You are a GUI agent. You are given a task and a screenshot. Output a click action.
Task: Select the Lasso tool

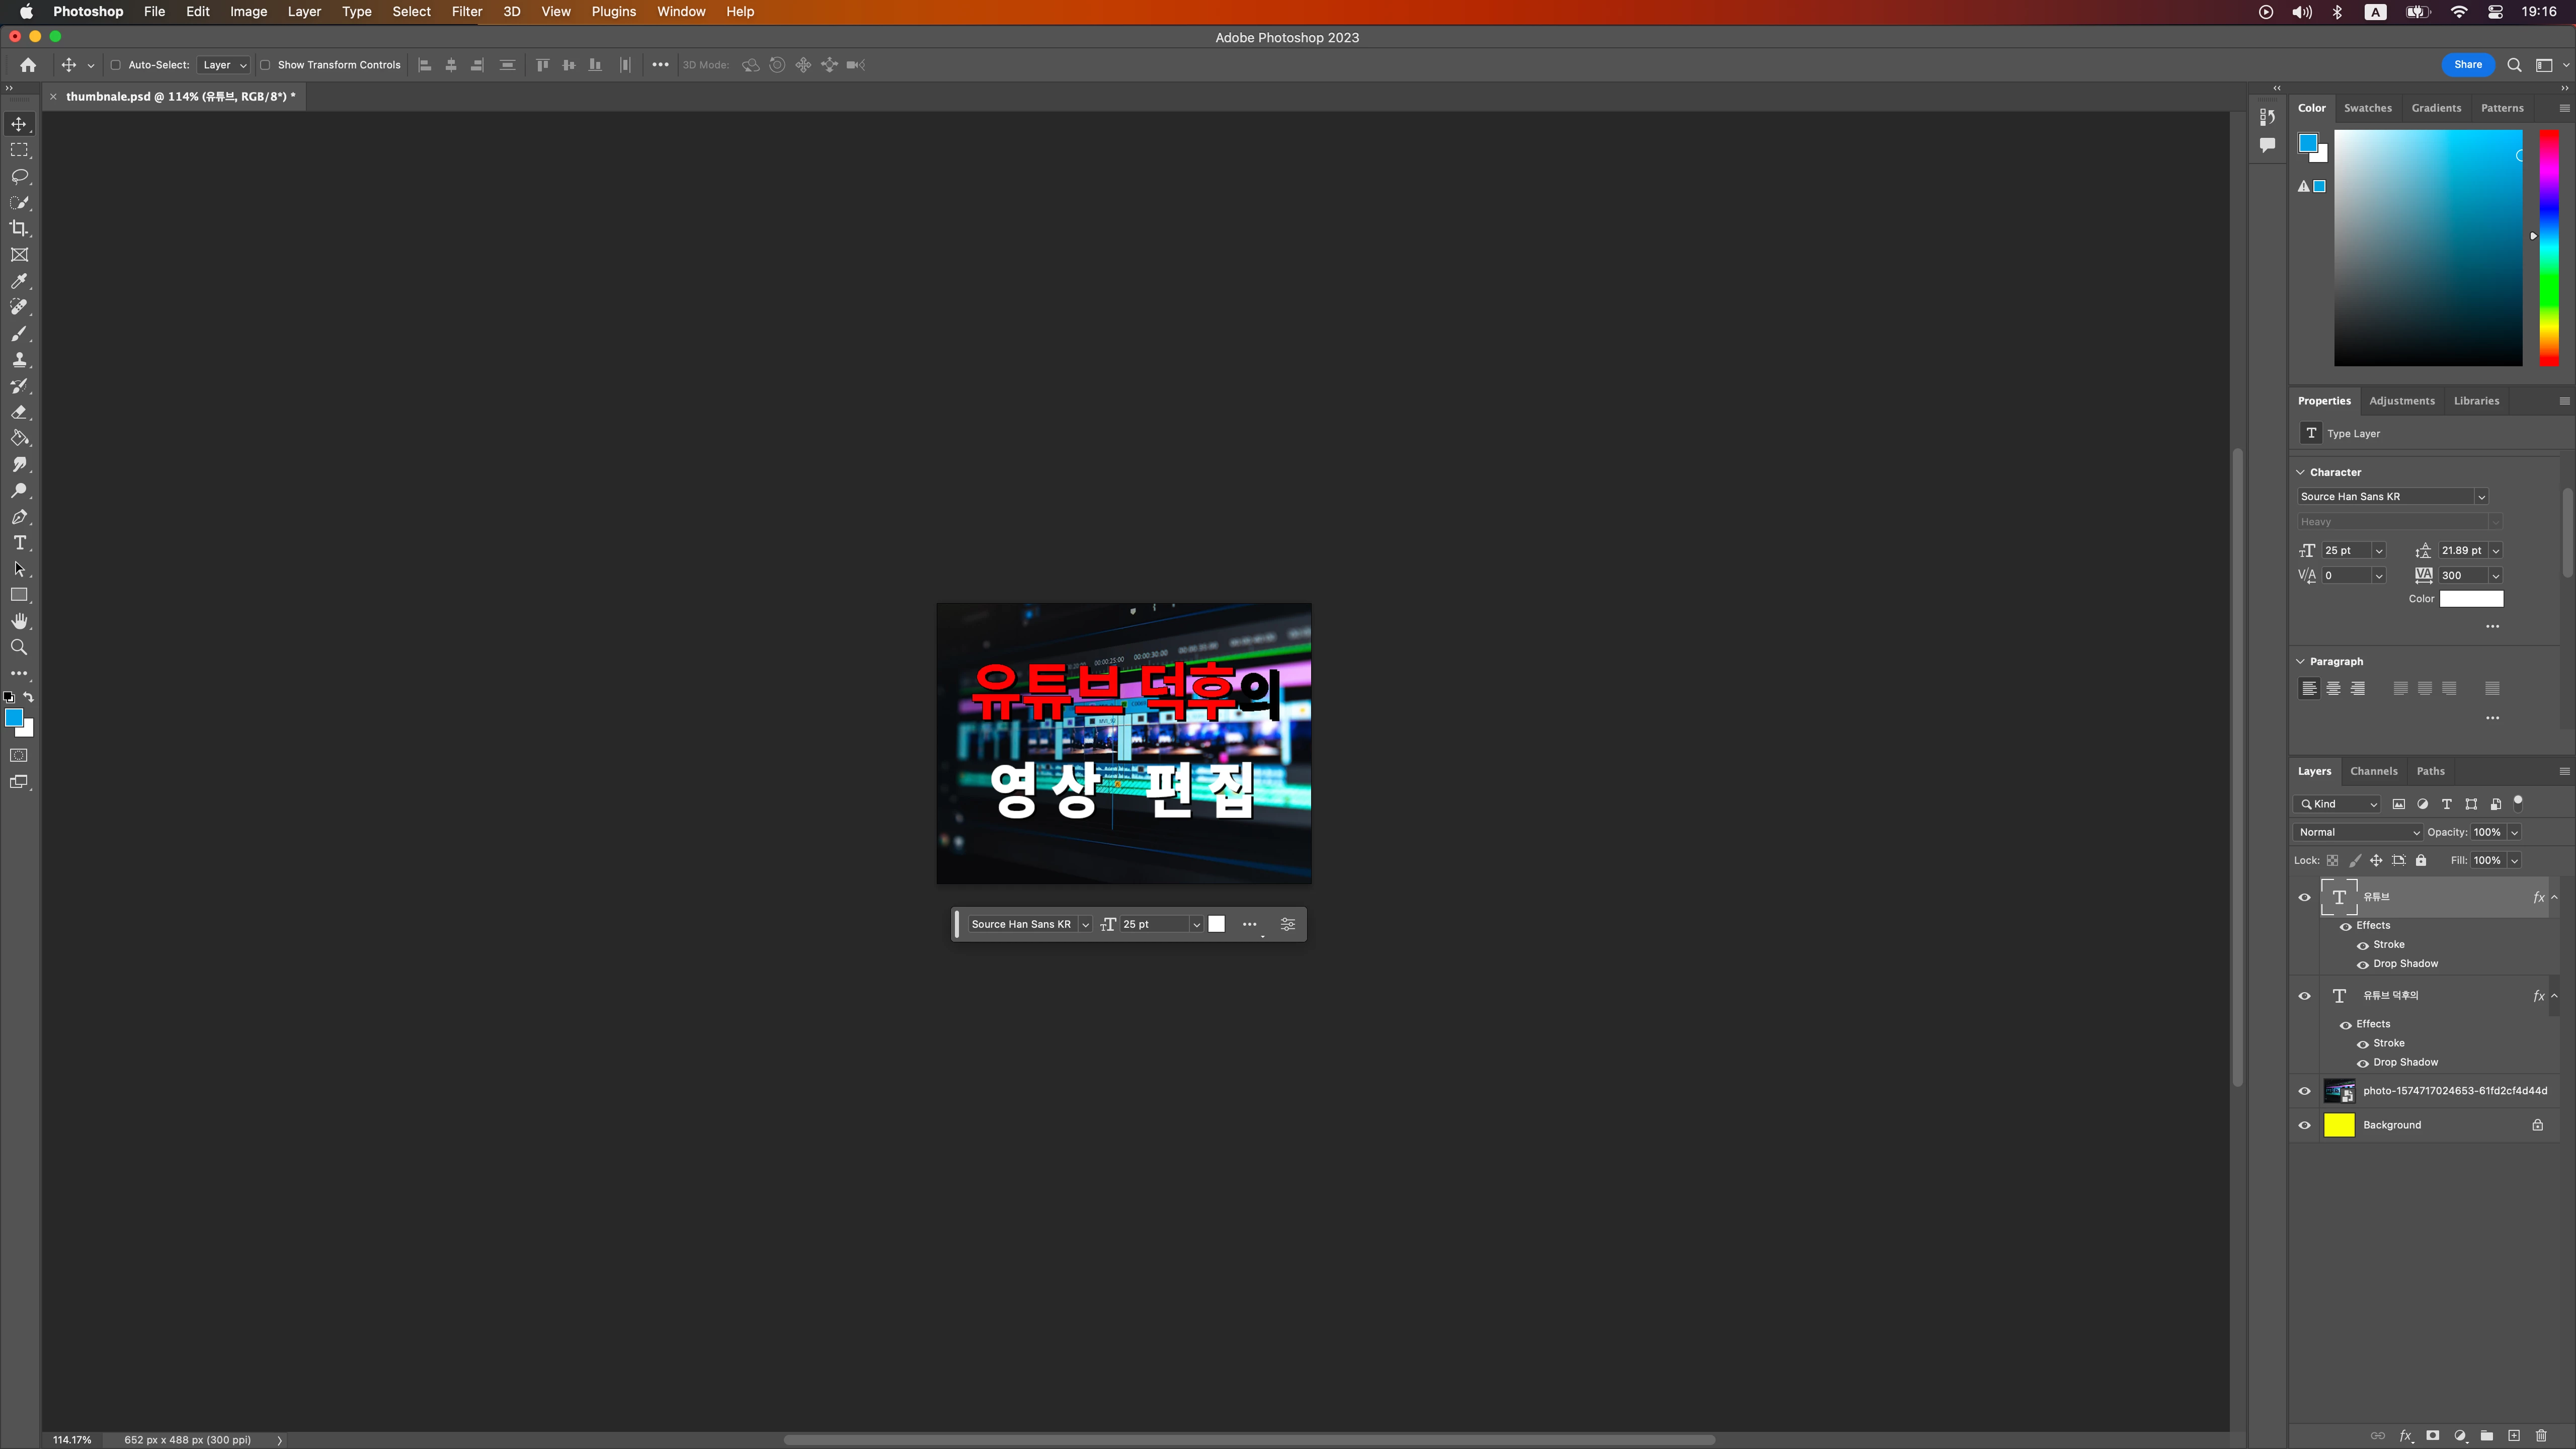(19, 177)
